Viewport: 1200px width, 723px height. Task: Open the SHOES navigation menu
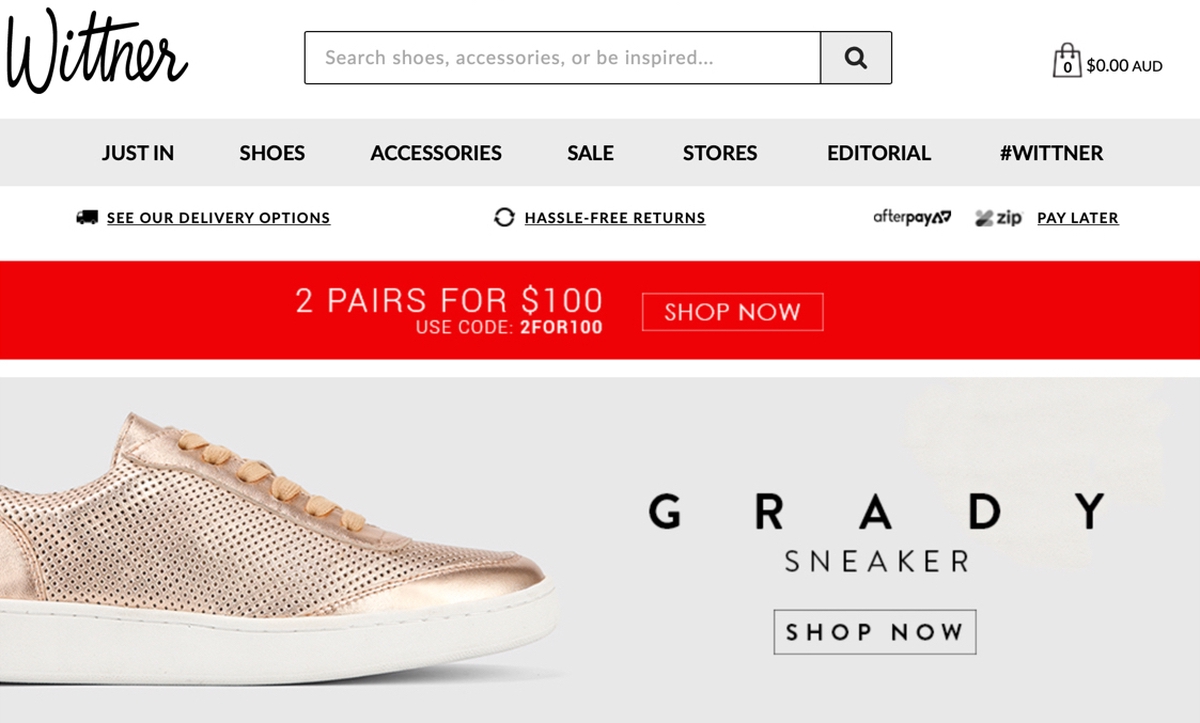272,153
